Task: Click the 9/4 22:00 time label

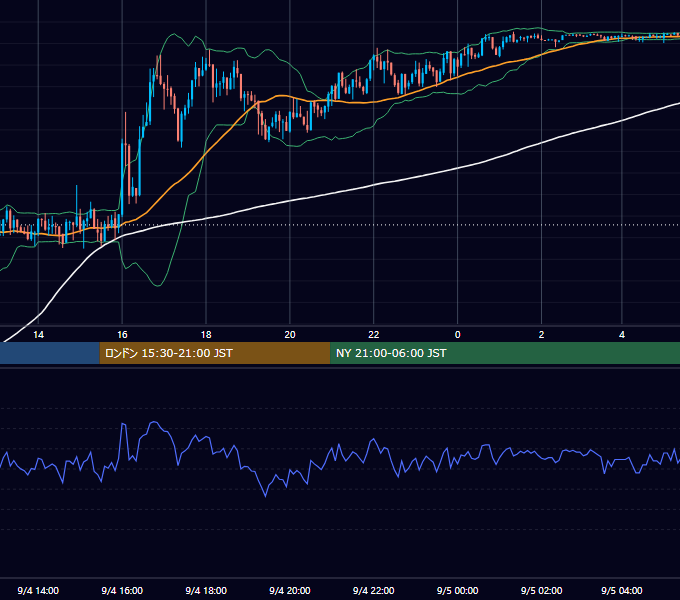Action: coord(373,590)
